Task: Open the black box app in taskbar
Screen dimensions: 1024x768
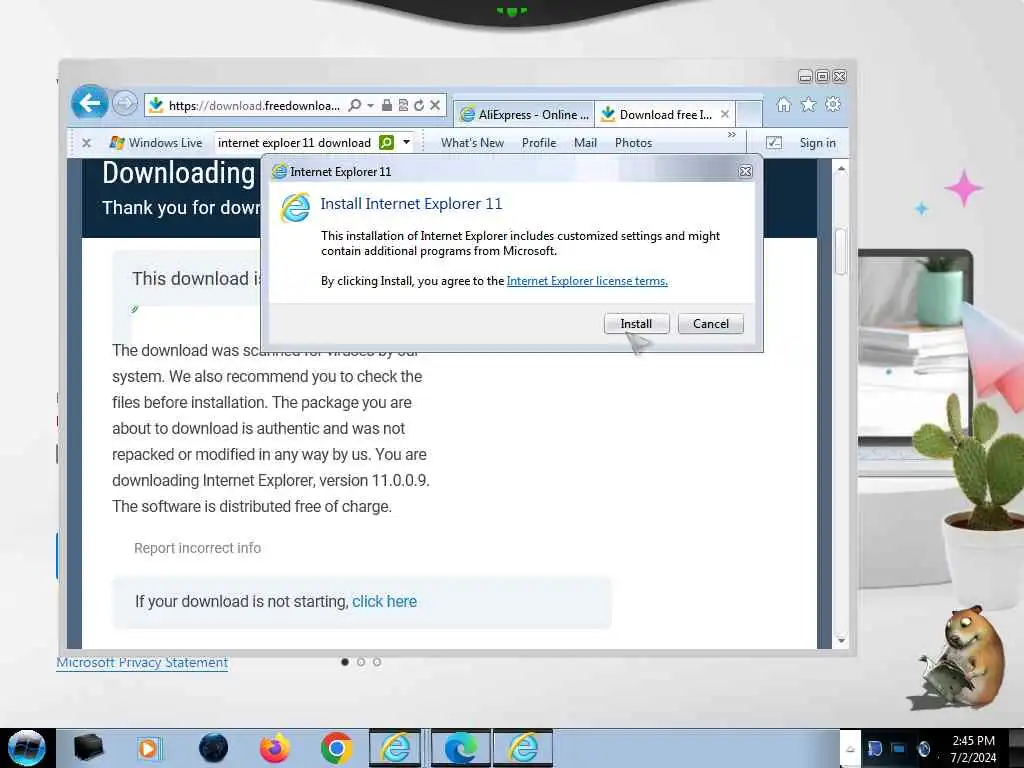Action: point(88,748)
